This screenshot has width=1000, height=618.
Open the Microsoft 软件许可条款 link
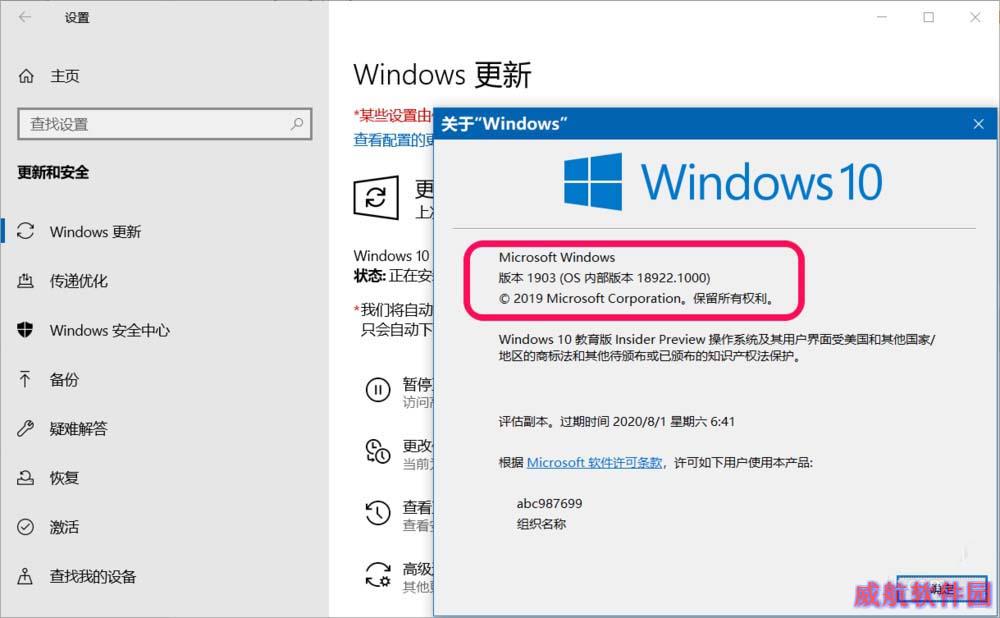[x=594, y=462]
